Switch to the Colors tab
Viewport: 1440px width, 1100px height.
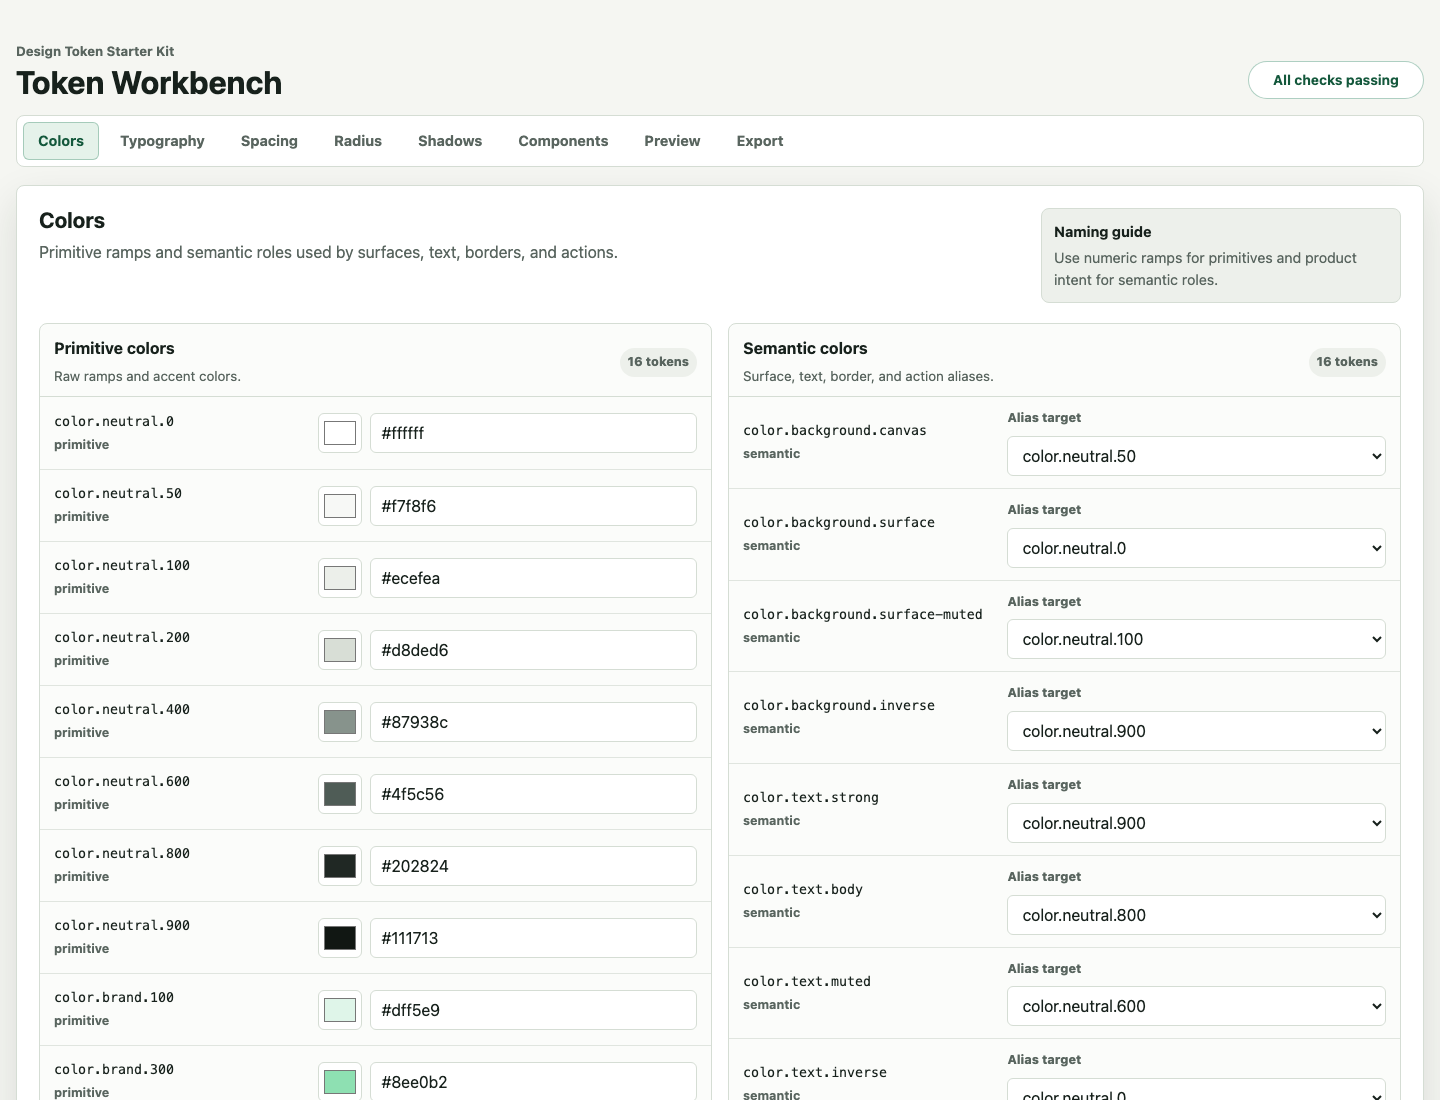tap(61, 141)
